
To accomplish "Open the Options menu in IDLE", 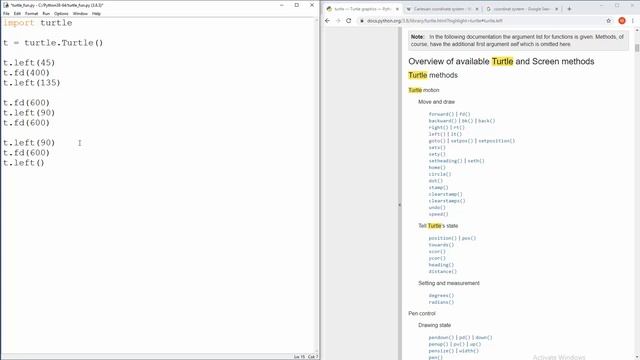I will (61, 13).
